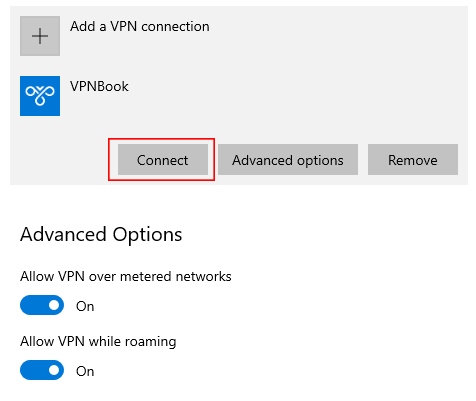The image size is (476, 401).
Task: Click the white knob of metered networks switch
Action: tap(54, 305)
